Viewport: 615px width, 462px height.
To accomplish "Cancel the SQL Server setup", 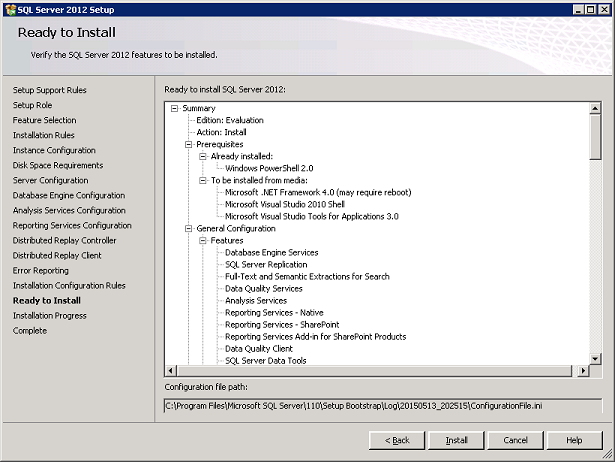I will pos(515,440).
